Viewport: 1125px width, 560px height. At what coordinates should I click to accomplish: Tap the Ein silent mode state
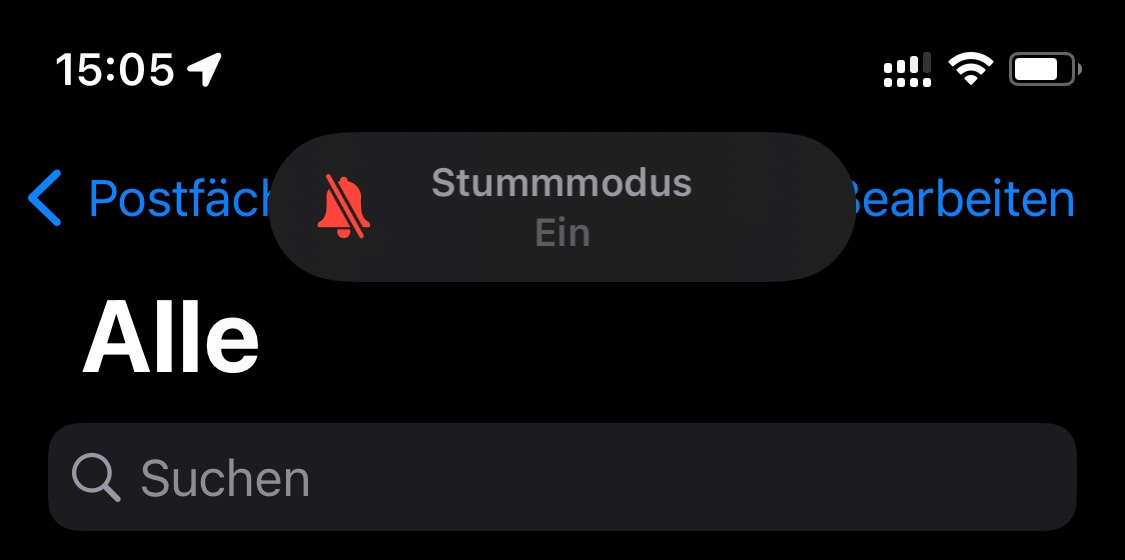562,233
